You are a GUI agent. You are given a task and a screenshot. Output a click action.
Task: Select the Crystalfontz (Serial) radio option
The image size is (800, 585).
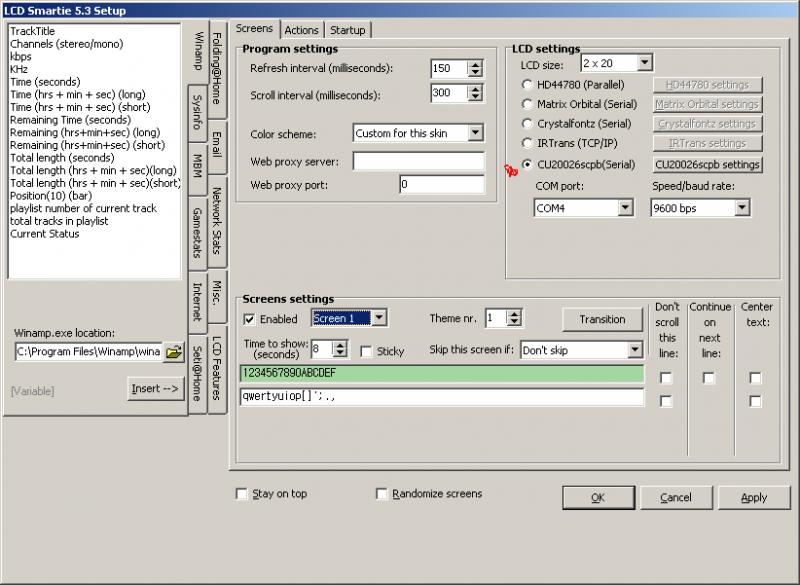(527, 124)
